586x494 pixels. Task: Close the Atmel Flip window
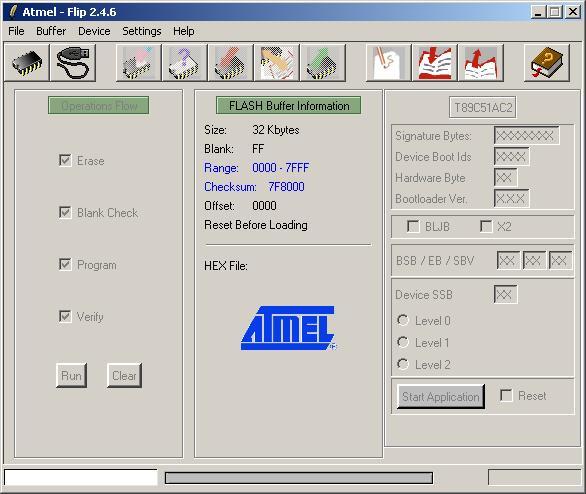coord(573,12)
